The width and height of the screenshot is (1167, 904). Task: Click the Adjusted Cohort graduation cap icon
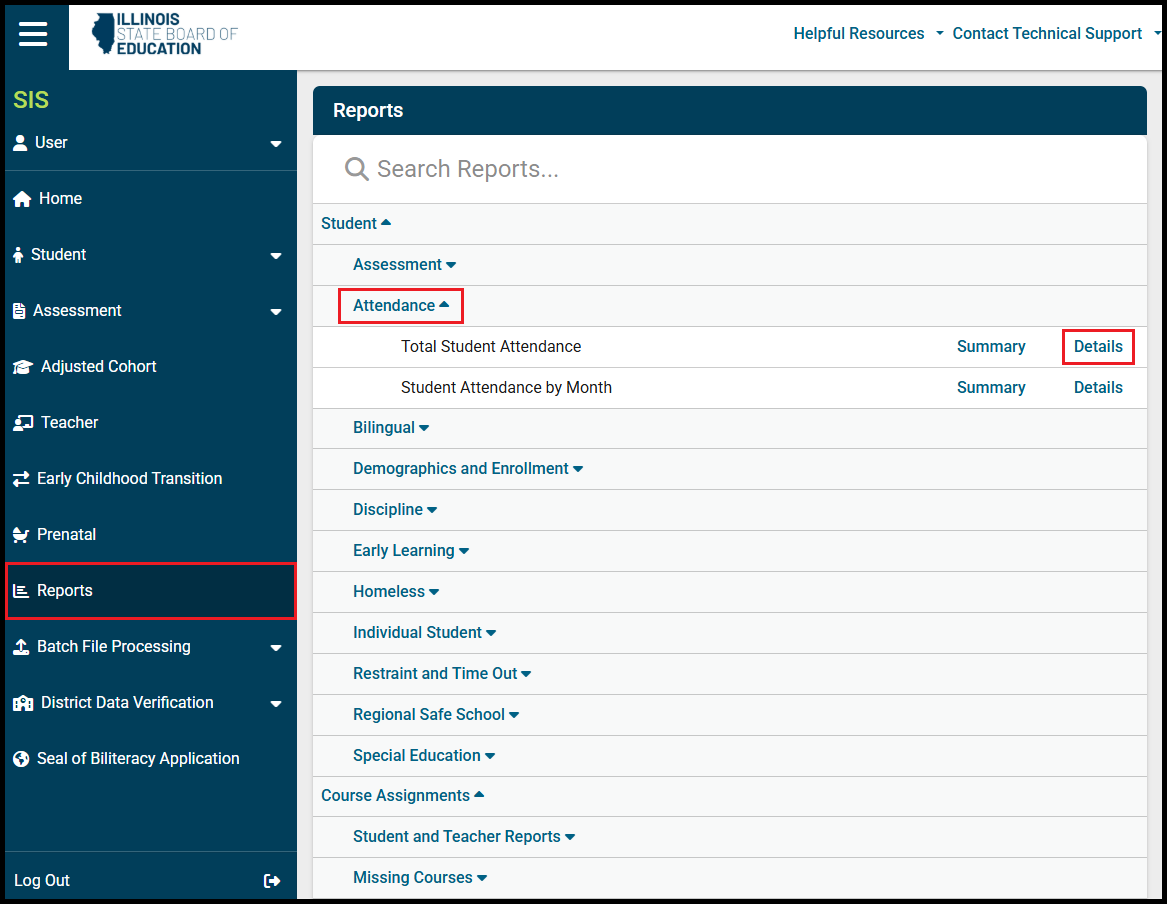click(22, 367)
